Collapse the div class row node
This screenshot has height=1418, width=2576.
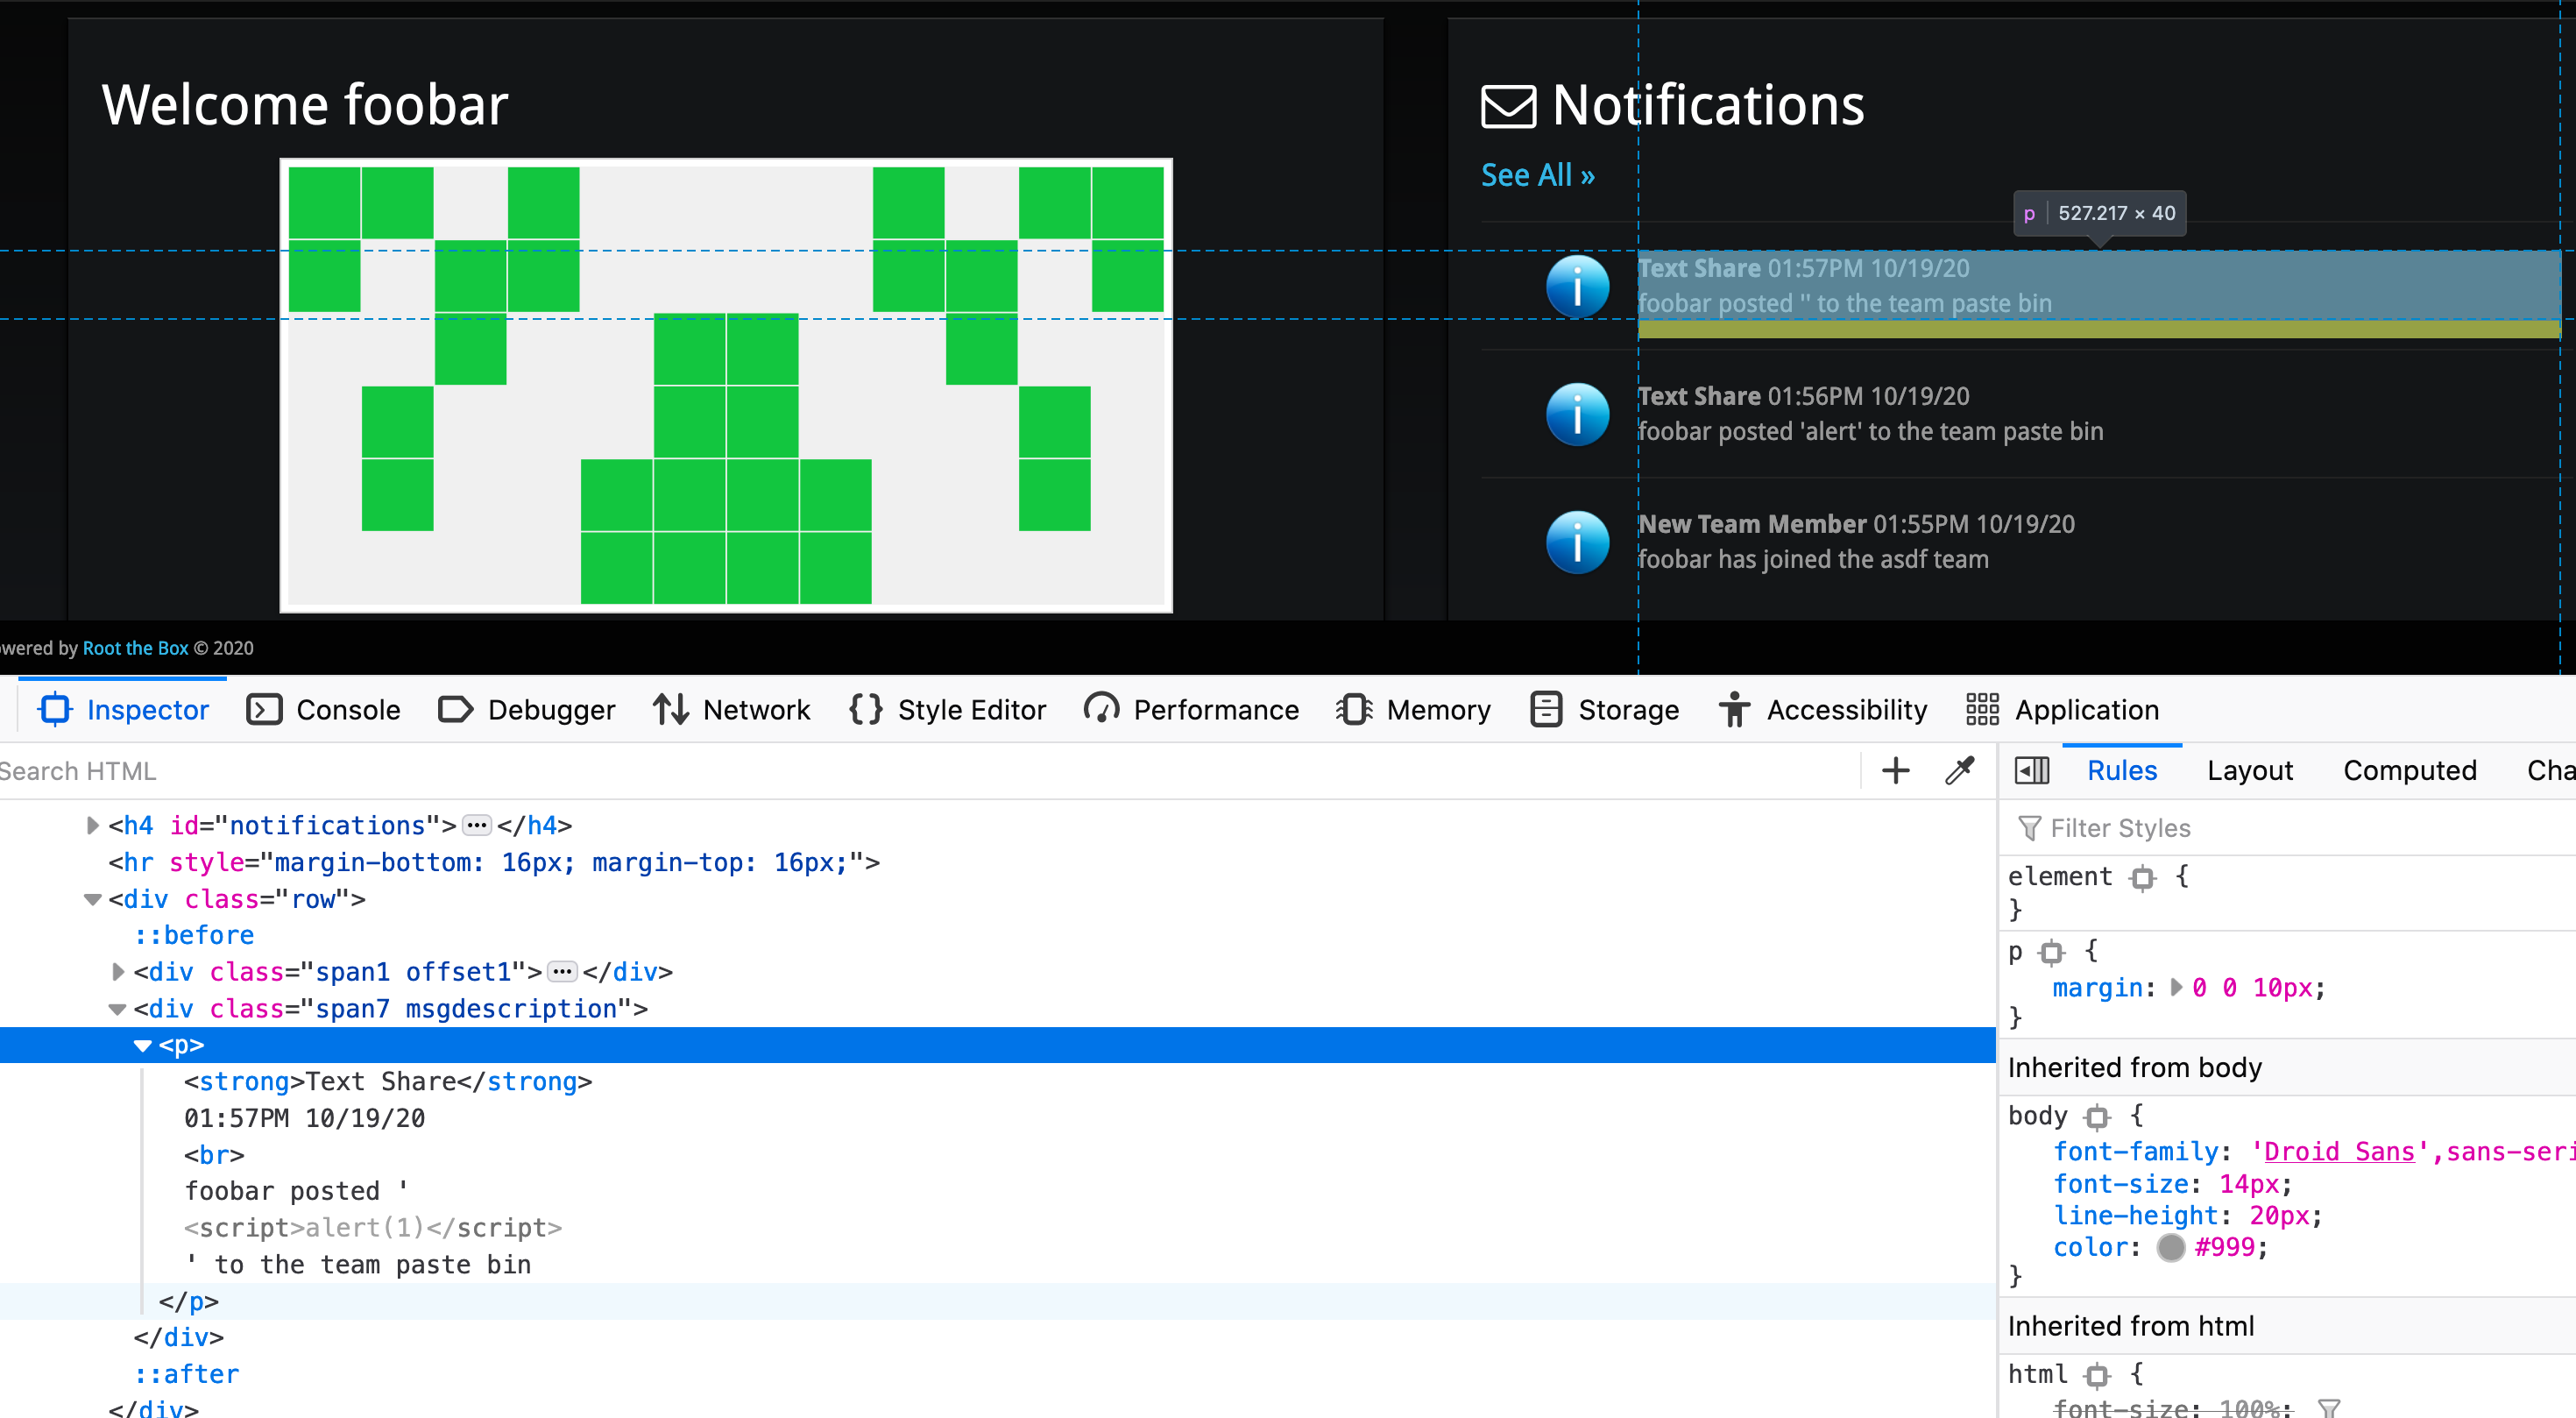[x=93, y=900]
